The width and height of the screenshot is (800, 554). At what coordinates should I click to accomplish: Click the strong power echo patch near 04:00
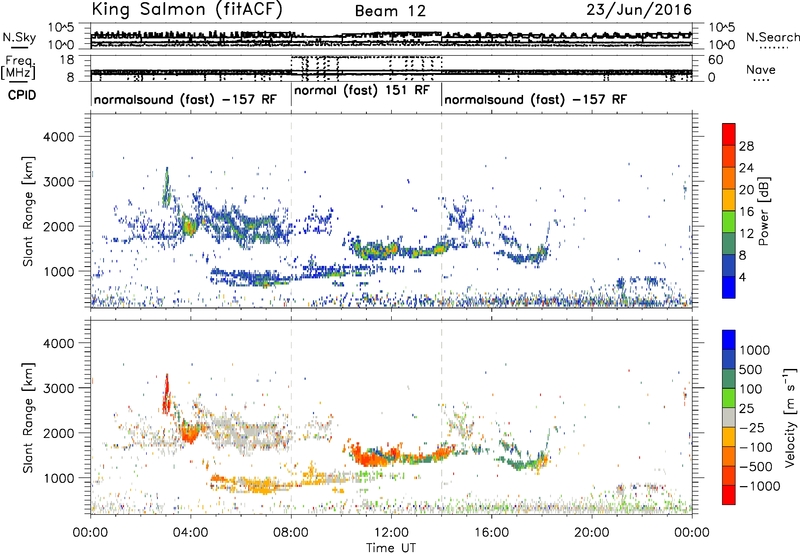click(189, 225)
